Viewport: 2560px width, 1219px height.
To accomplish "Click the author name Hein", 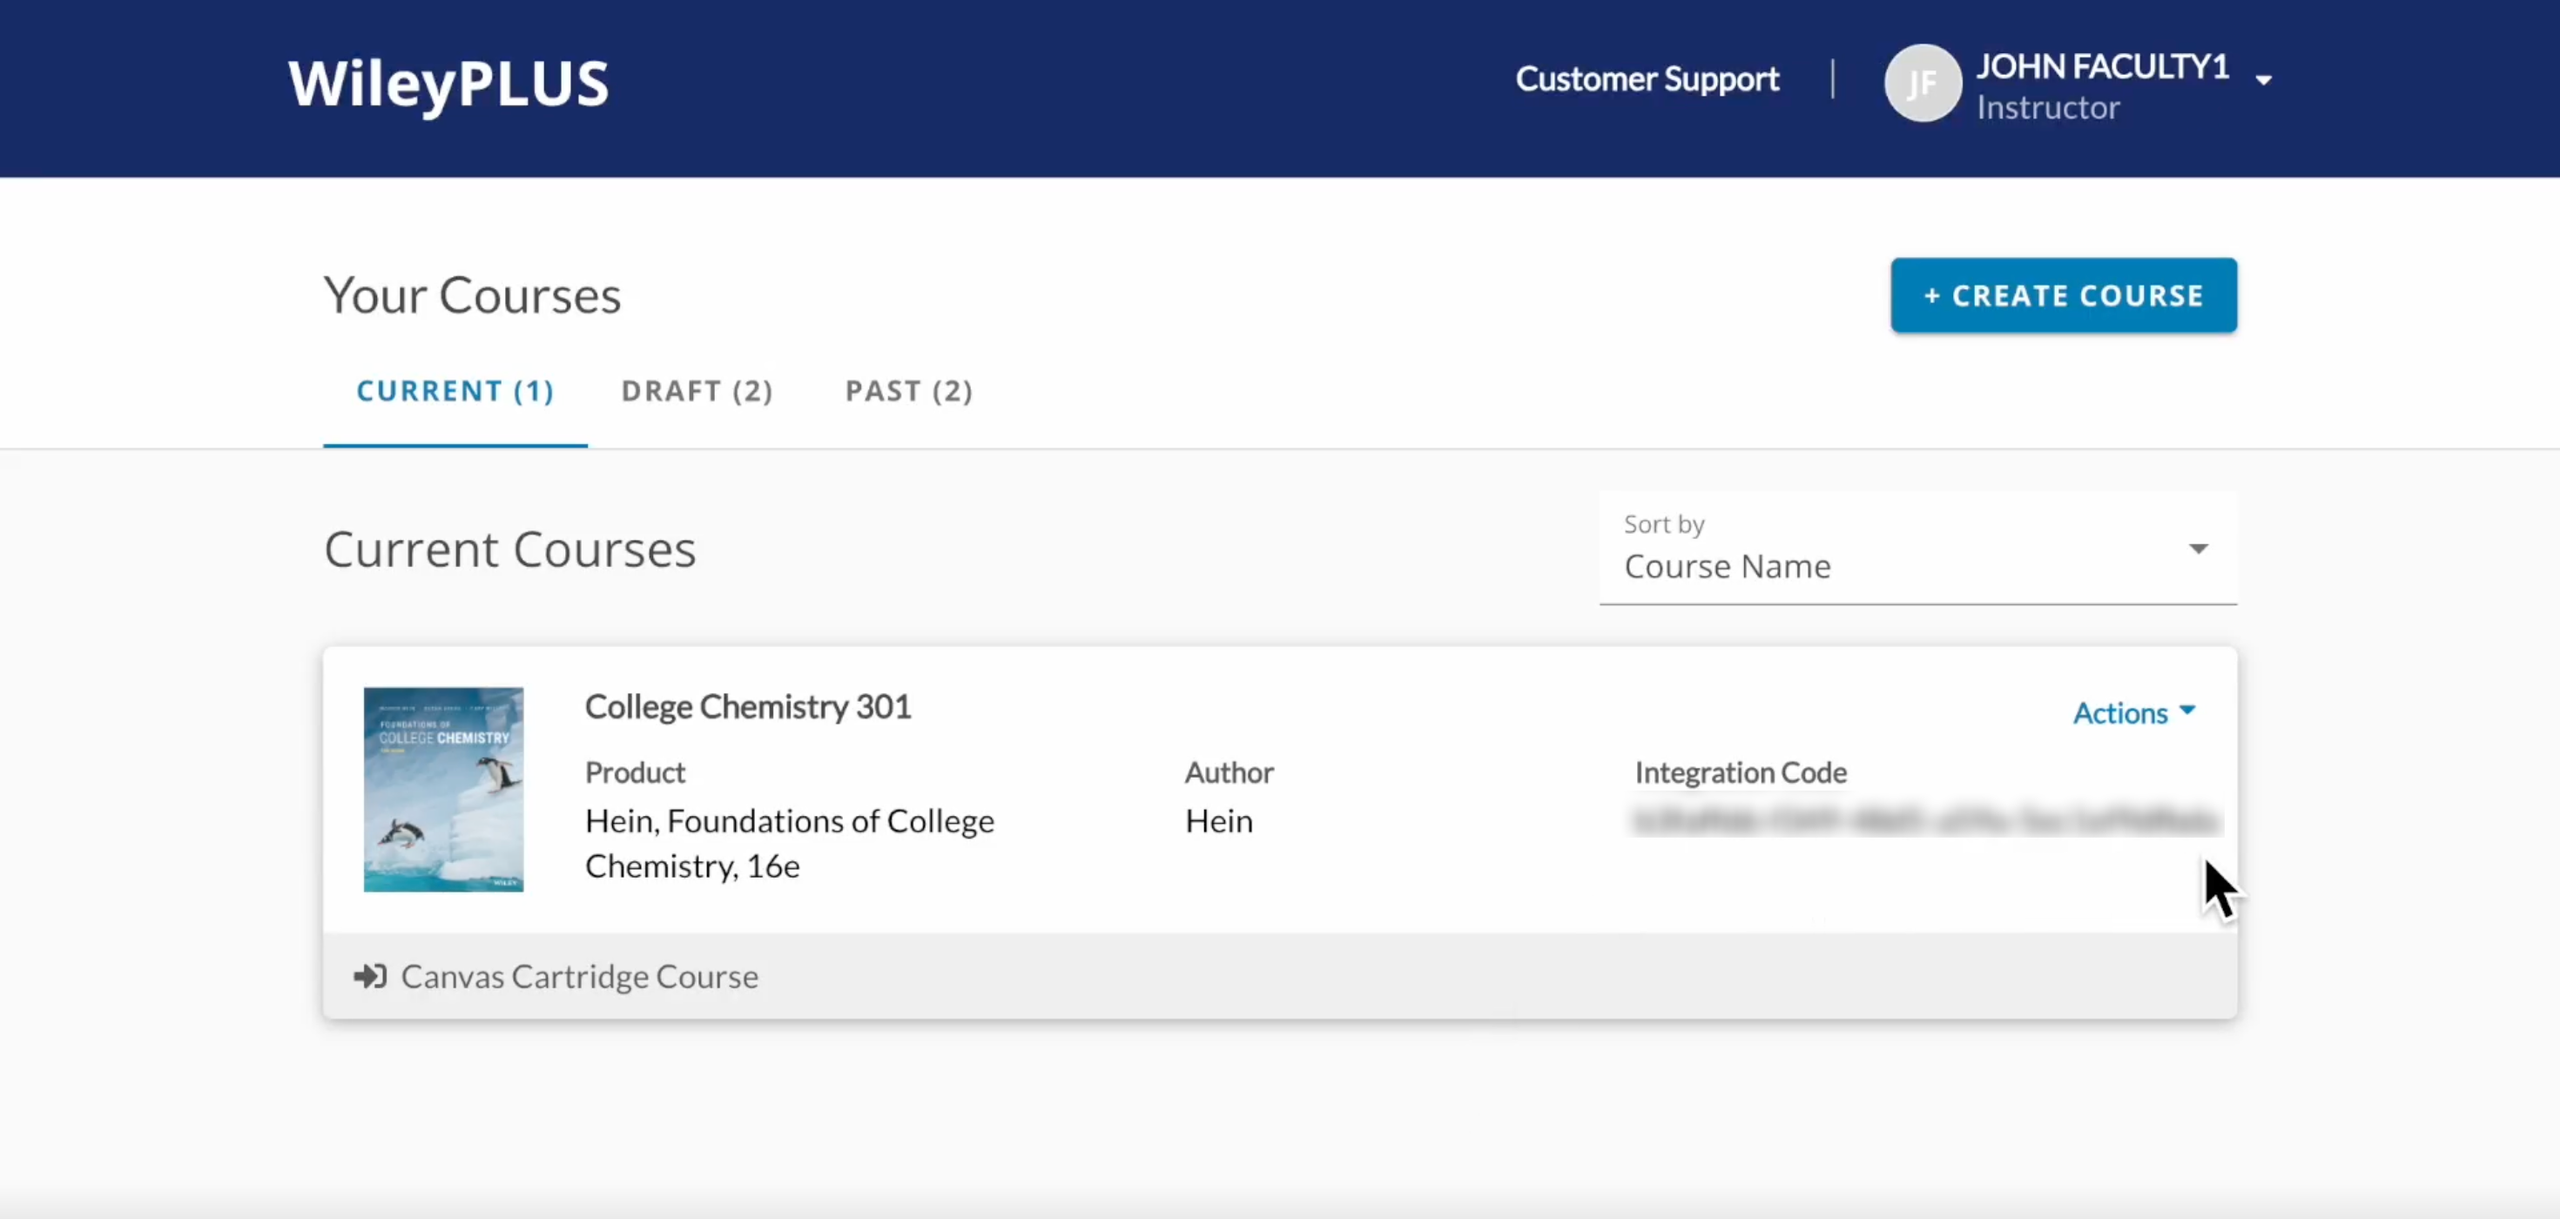I will 1218,821.
